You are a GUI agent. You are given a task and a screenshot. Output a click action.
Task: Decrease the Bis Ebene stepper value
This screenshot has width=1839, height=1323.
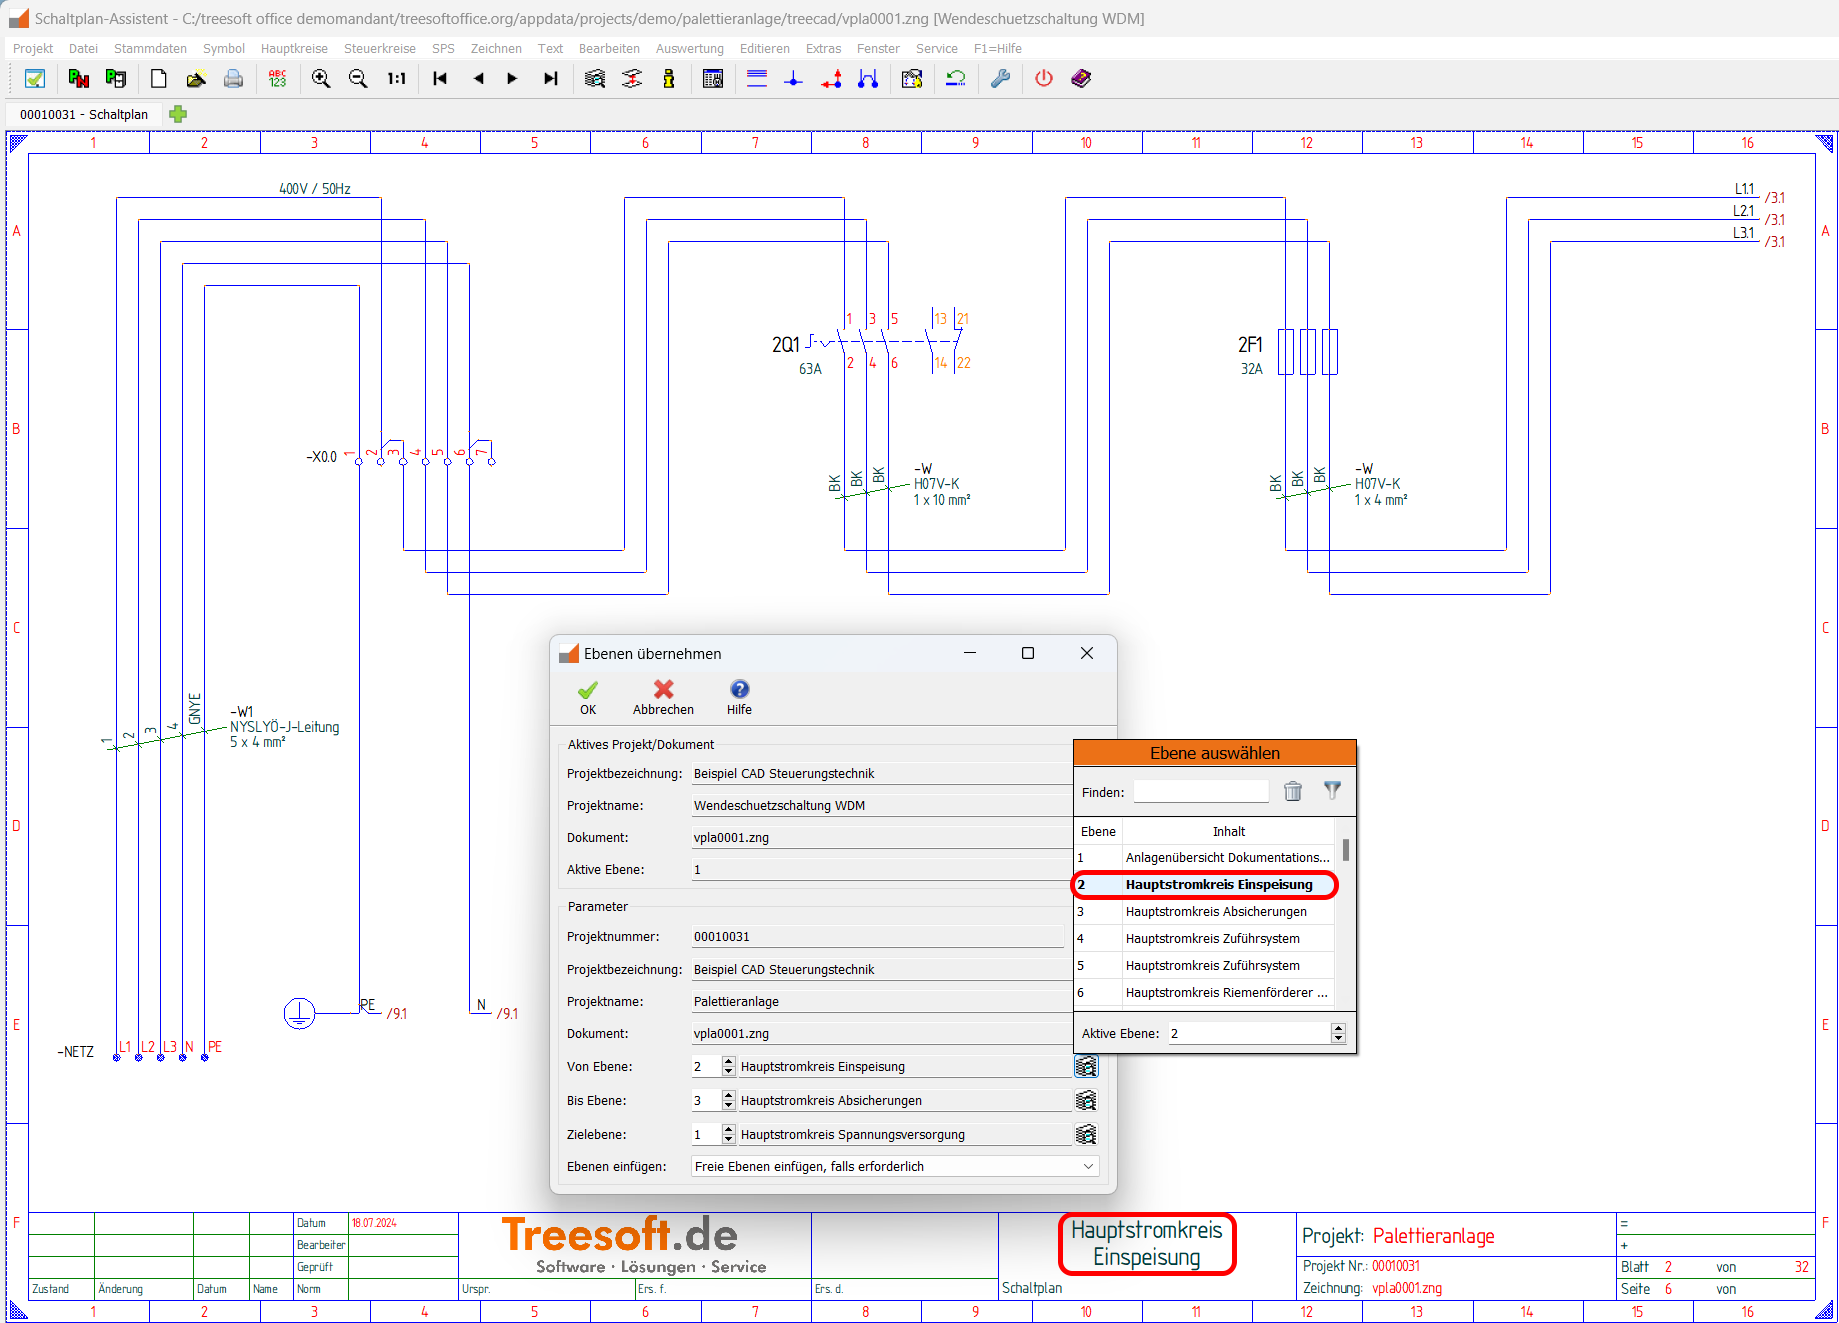click(729, 1106)
